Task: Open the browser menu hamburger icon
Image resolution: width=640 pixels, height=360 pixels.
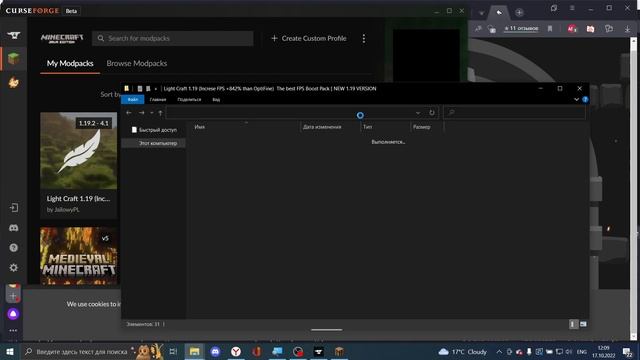Action: coord(572,8)
